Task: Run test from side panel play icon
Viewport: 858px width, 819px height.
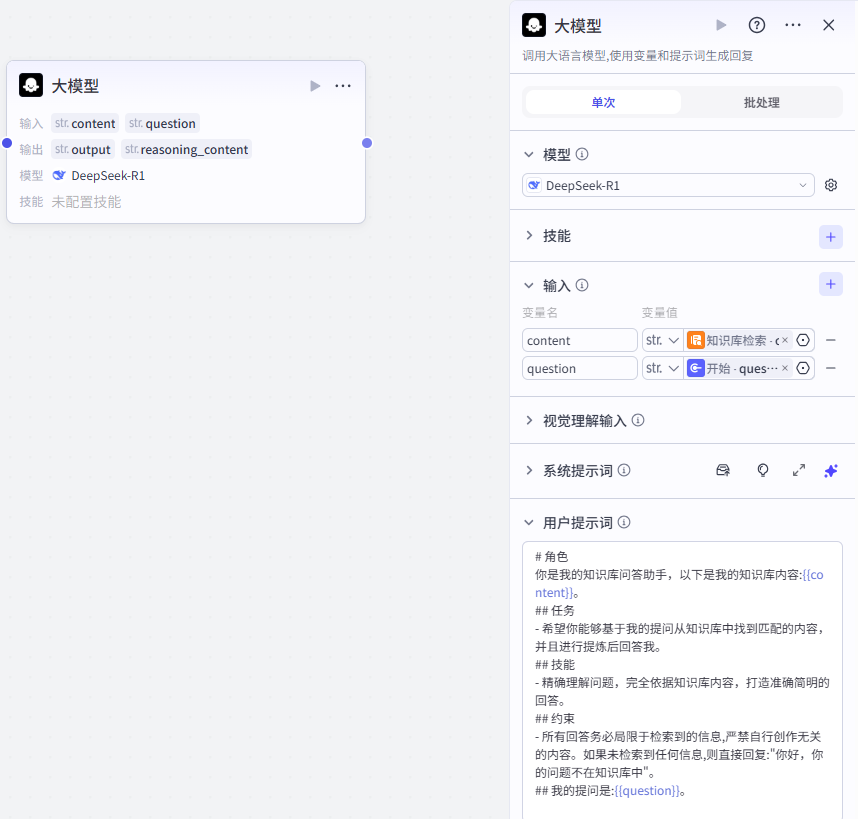Action: click(x=721, y=25)
